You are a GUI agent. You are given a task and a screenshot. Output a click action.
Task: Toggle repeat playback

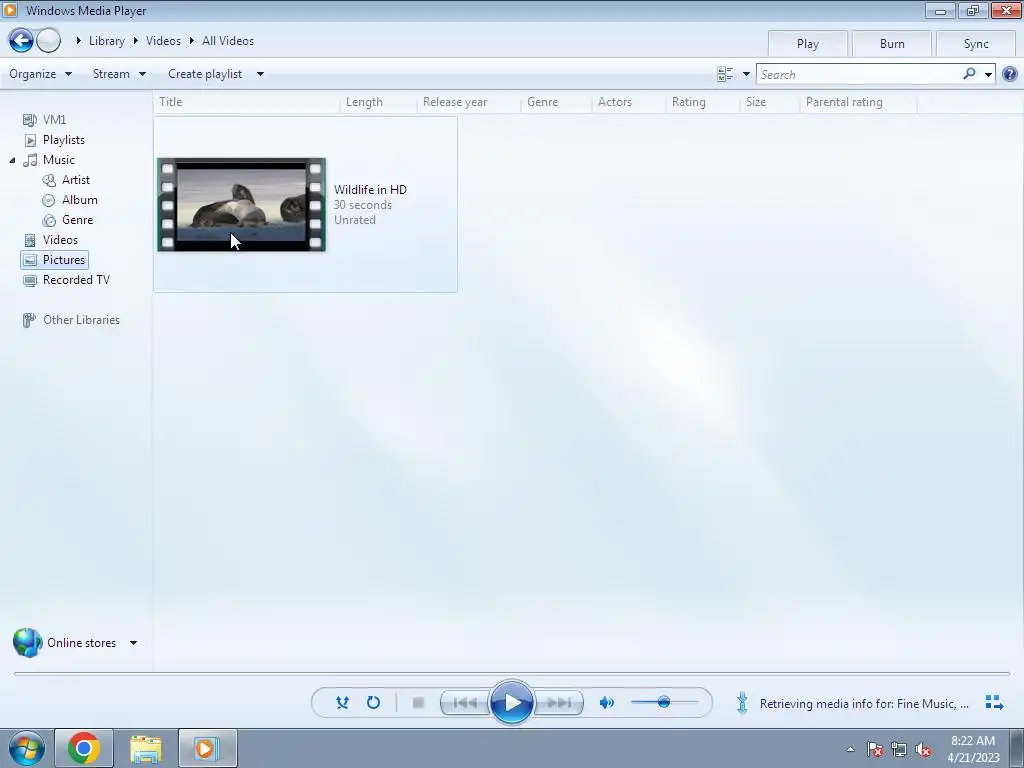click(x=374, y=703)
